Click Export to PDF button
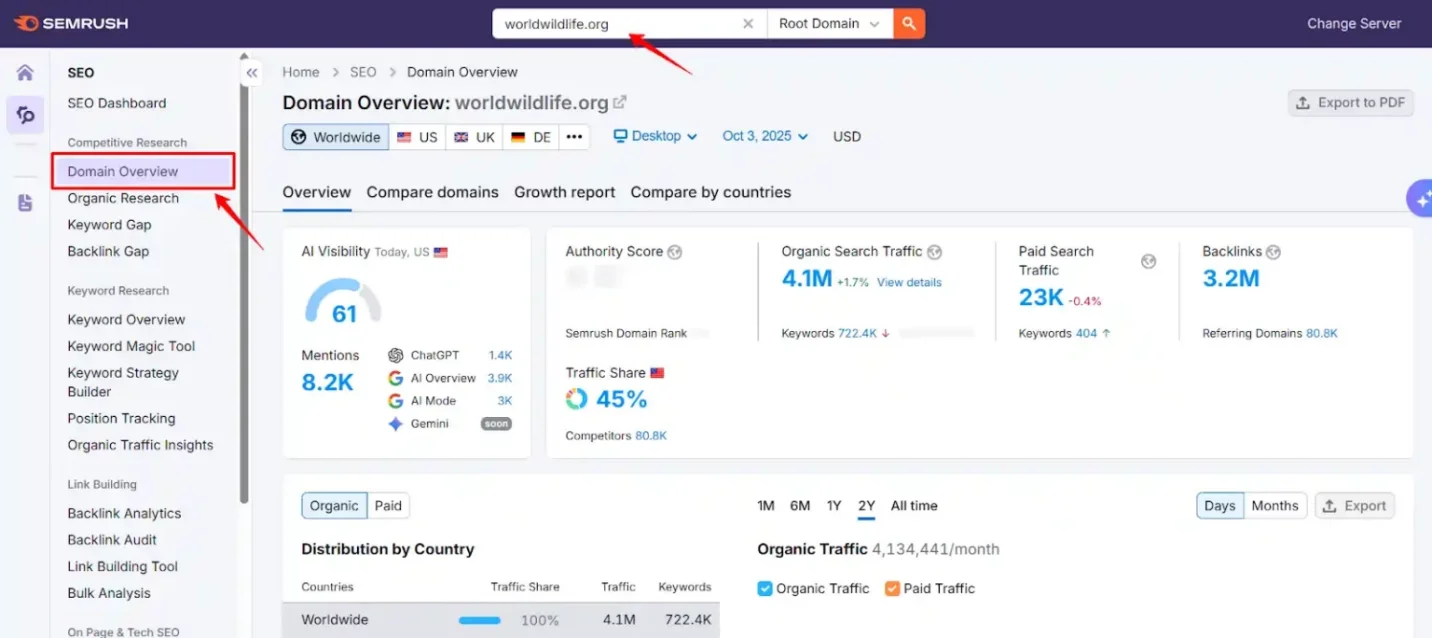Viewport: 1432px width, 638px height. pos(1351,103)
